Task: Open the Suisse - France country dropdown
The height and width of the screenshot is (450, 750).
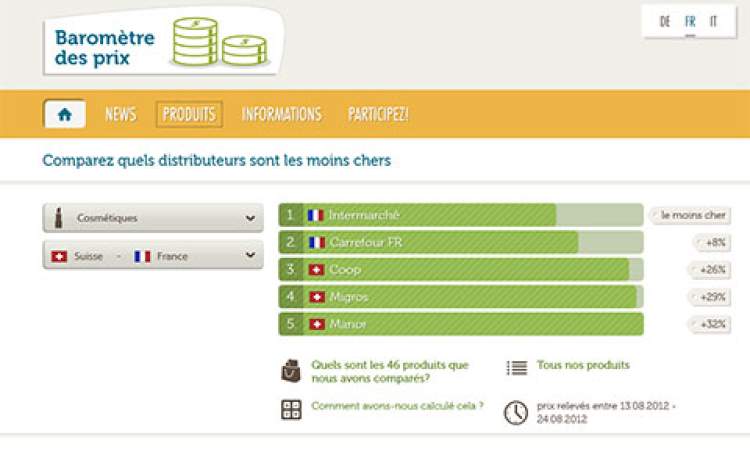Action: tap(153, 255)
